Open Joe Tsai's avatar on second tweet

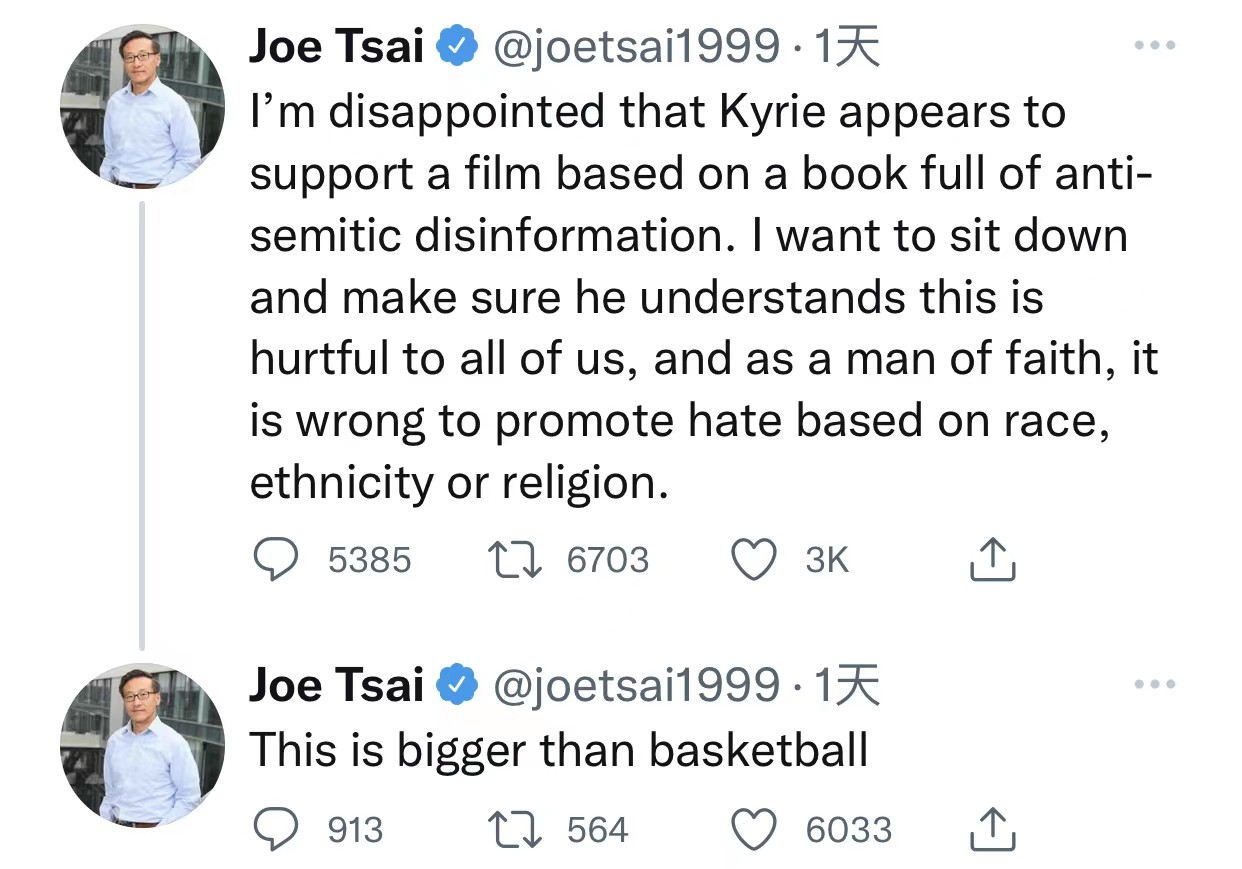pos(143,746)
